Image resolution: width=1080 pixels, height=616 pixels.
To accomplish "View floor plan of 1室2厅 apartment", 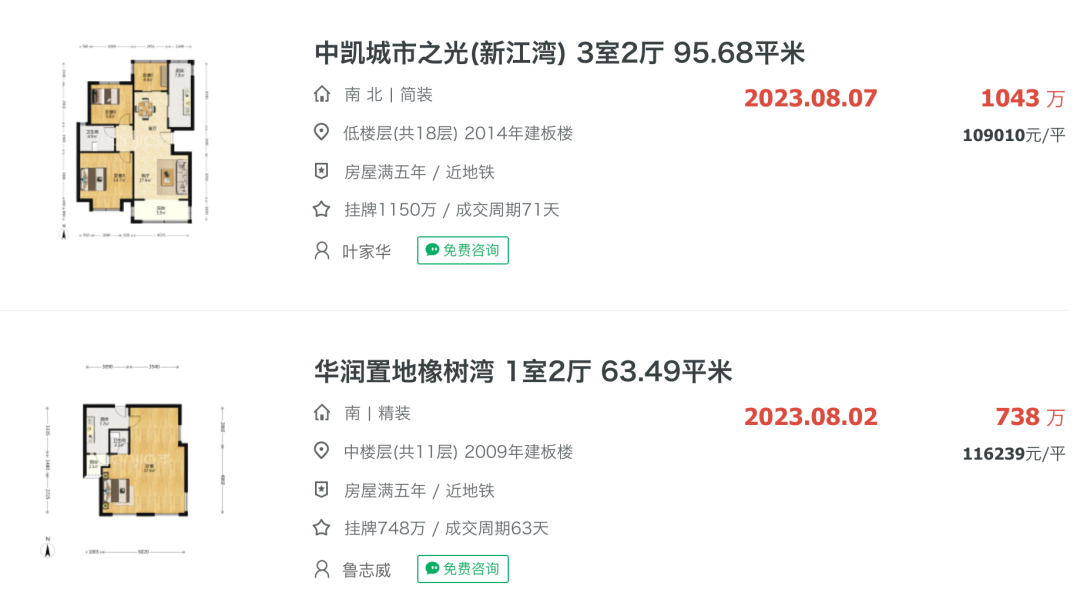I will tap(135, 460).
